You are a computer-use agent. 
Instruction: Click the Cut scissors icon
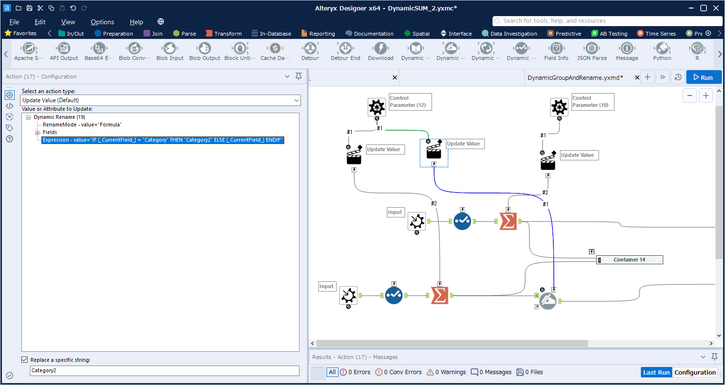40,8
